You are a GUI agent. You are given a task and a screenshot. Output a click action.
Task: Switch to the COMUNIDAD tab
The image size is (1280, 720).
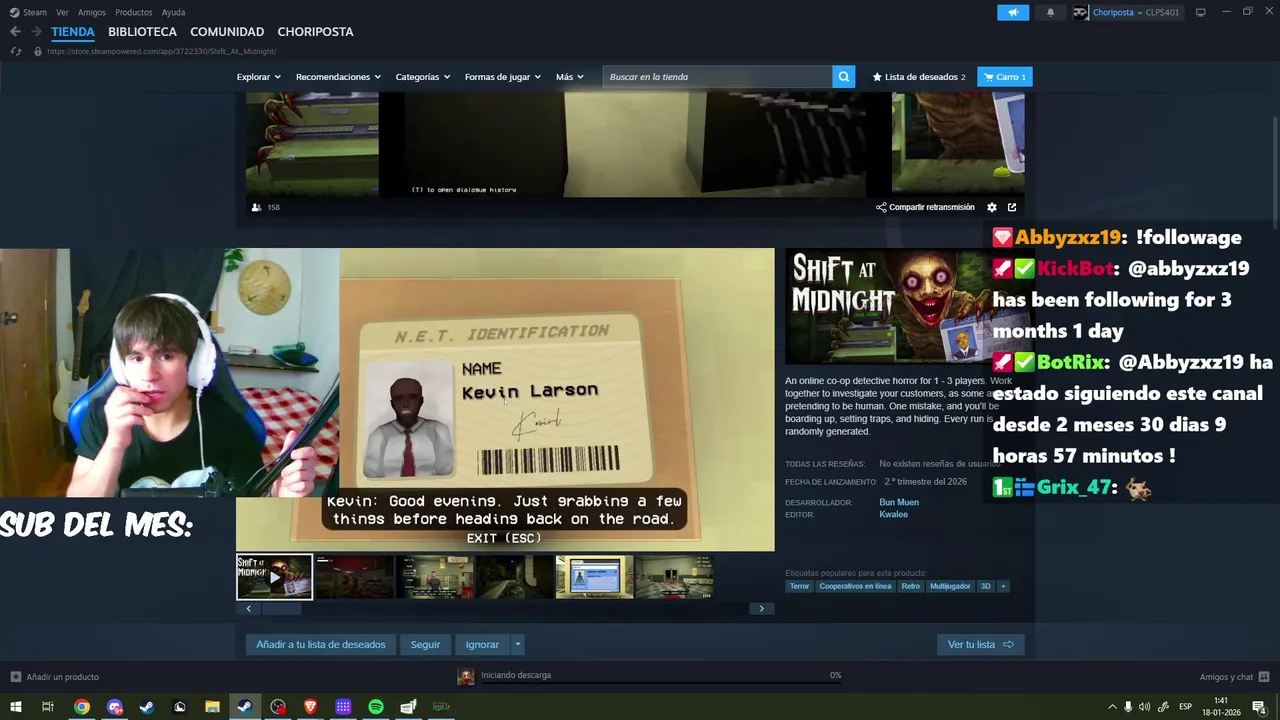(227, 32)
